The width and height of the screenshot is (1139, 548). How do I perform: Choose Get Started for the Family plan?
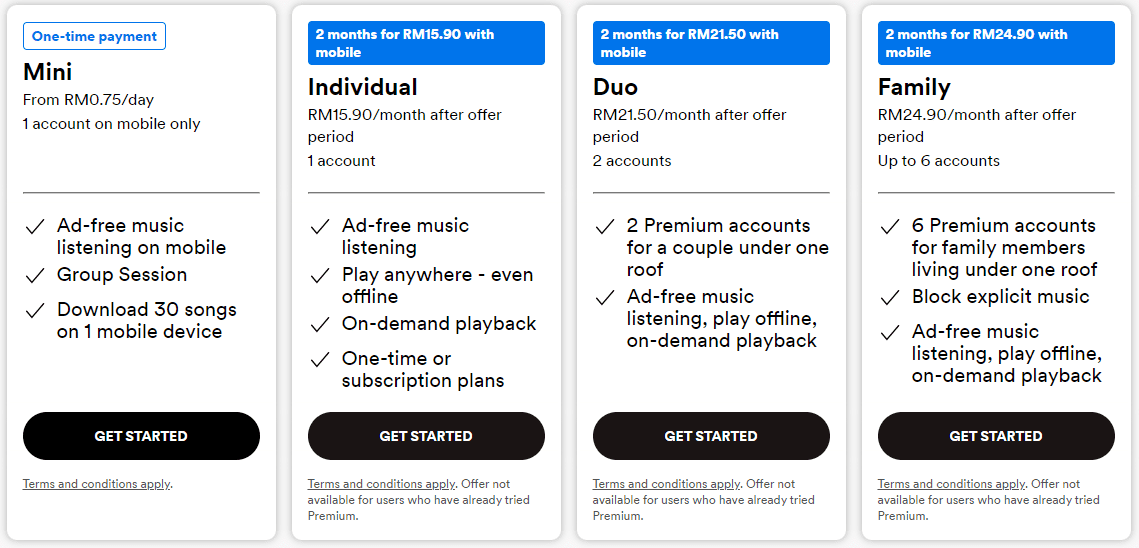(996, 436)
